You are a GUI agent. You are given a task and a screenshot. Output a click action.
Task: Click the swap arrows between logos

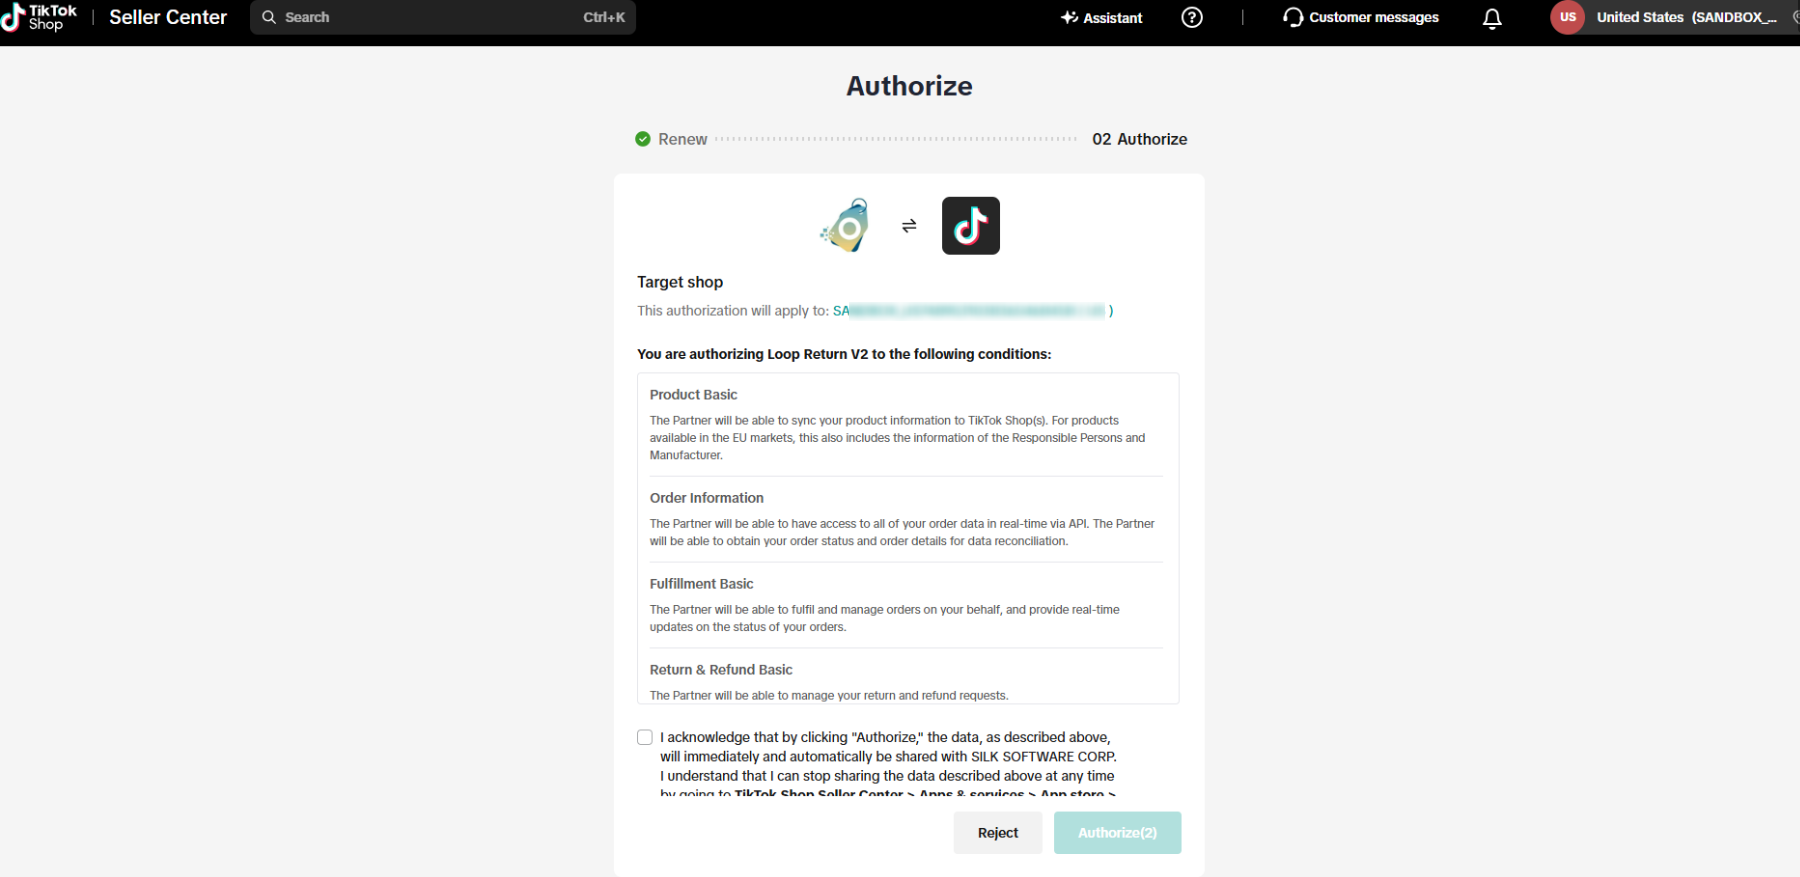909,226
